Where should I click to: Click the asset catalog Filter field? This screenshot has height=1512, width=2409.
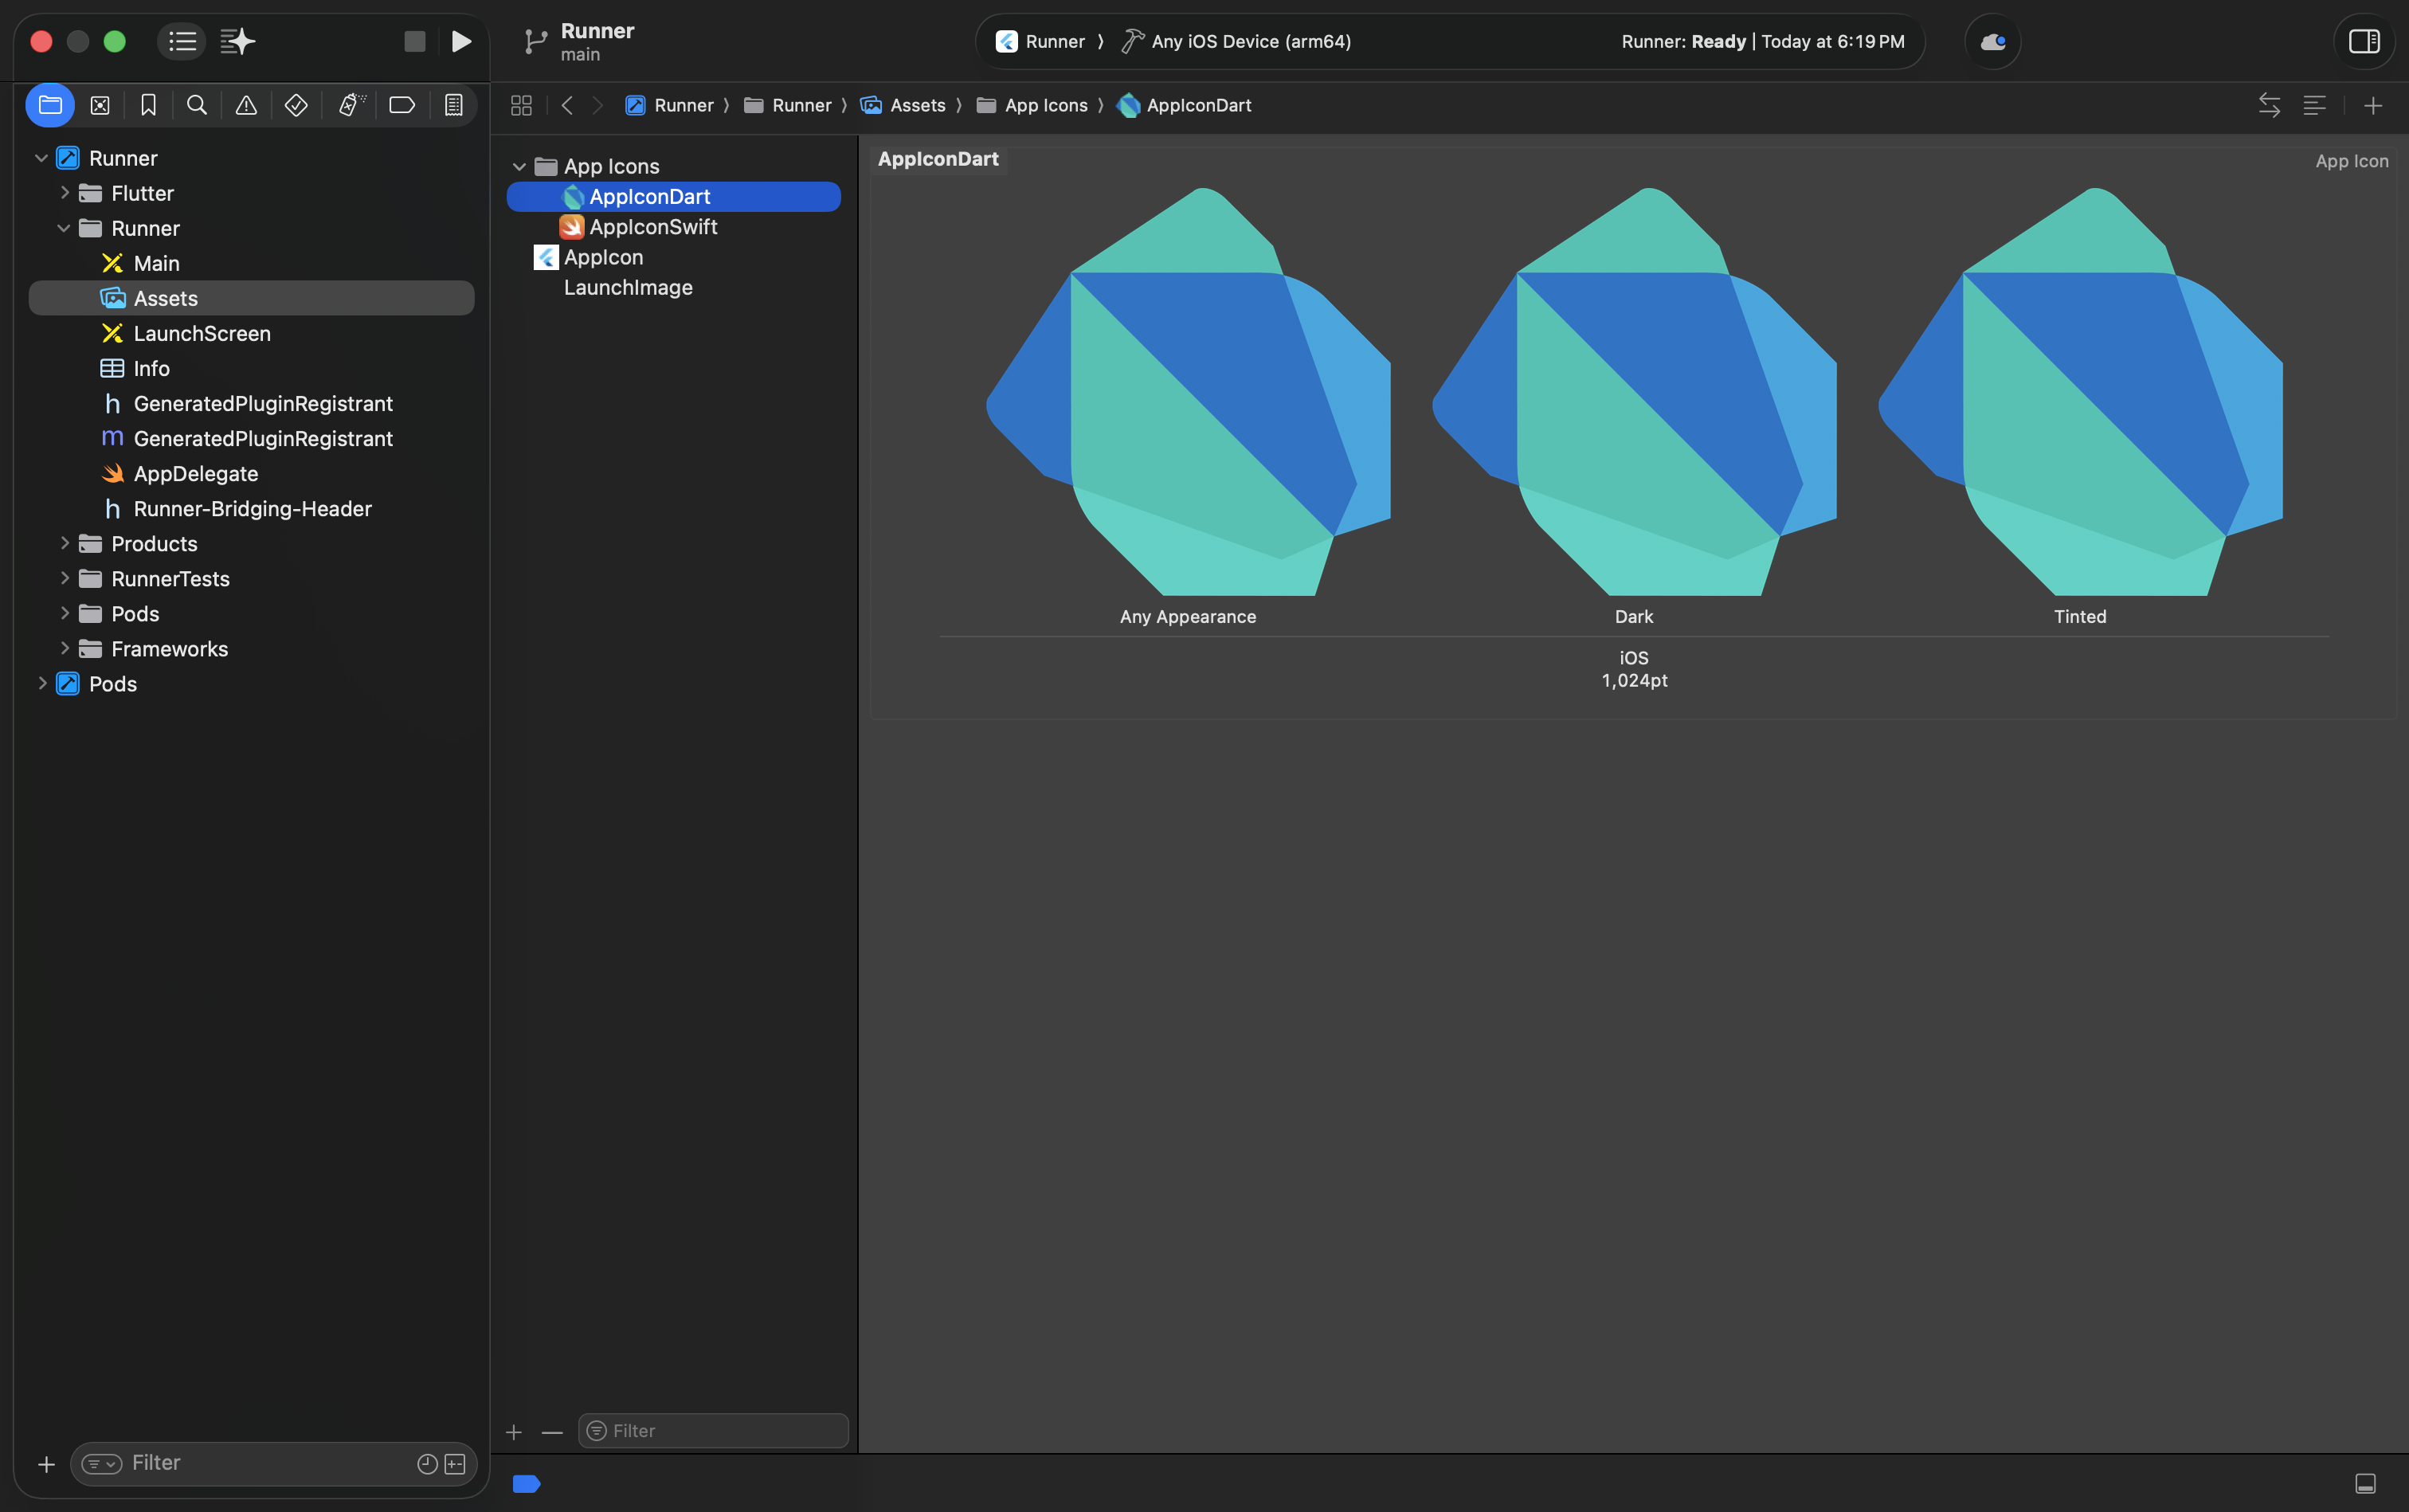point(713,1431)
